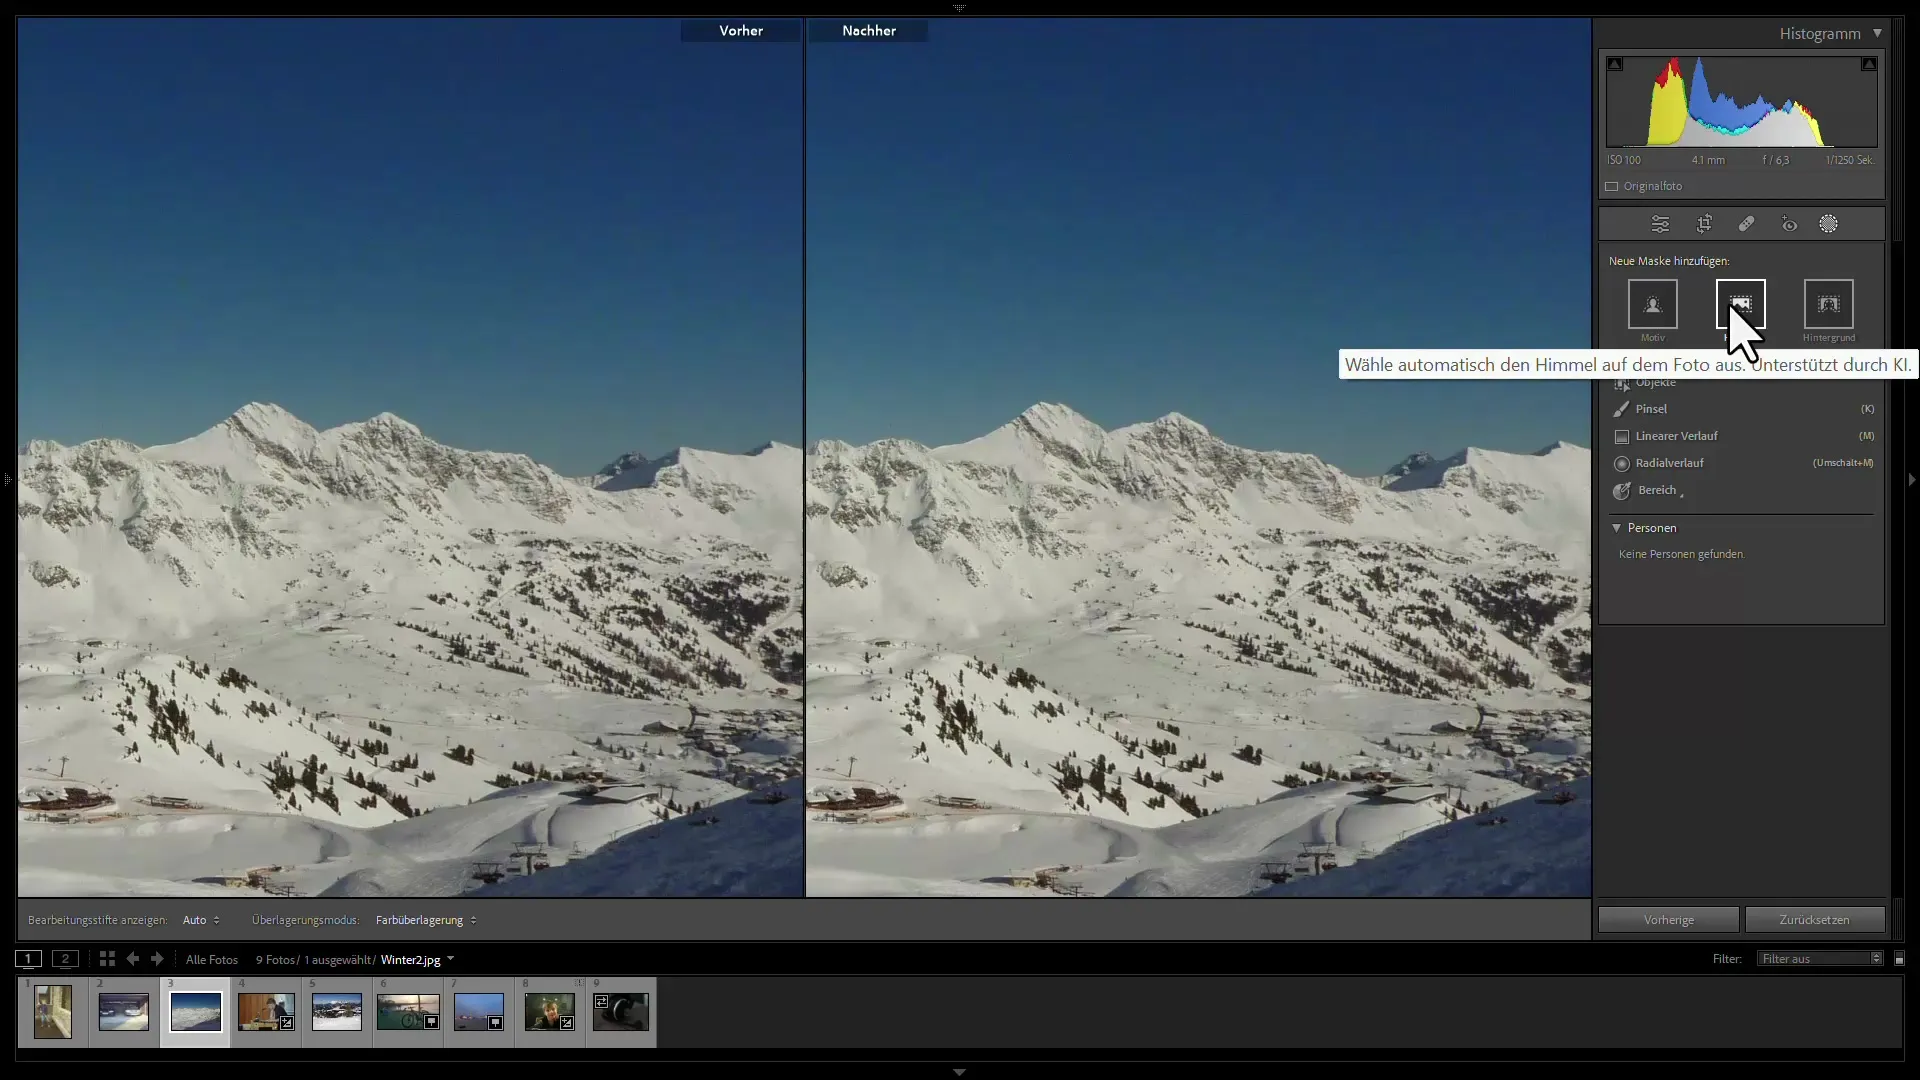The height and width of the screenshot is (1080, 1920).
Task: Click the Vorherige button
Action: coord(1668,920)
